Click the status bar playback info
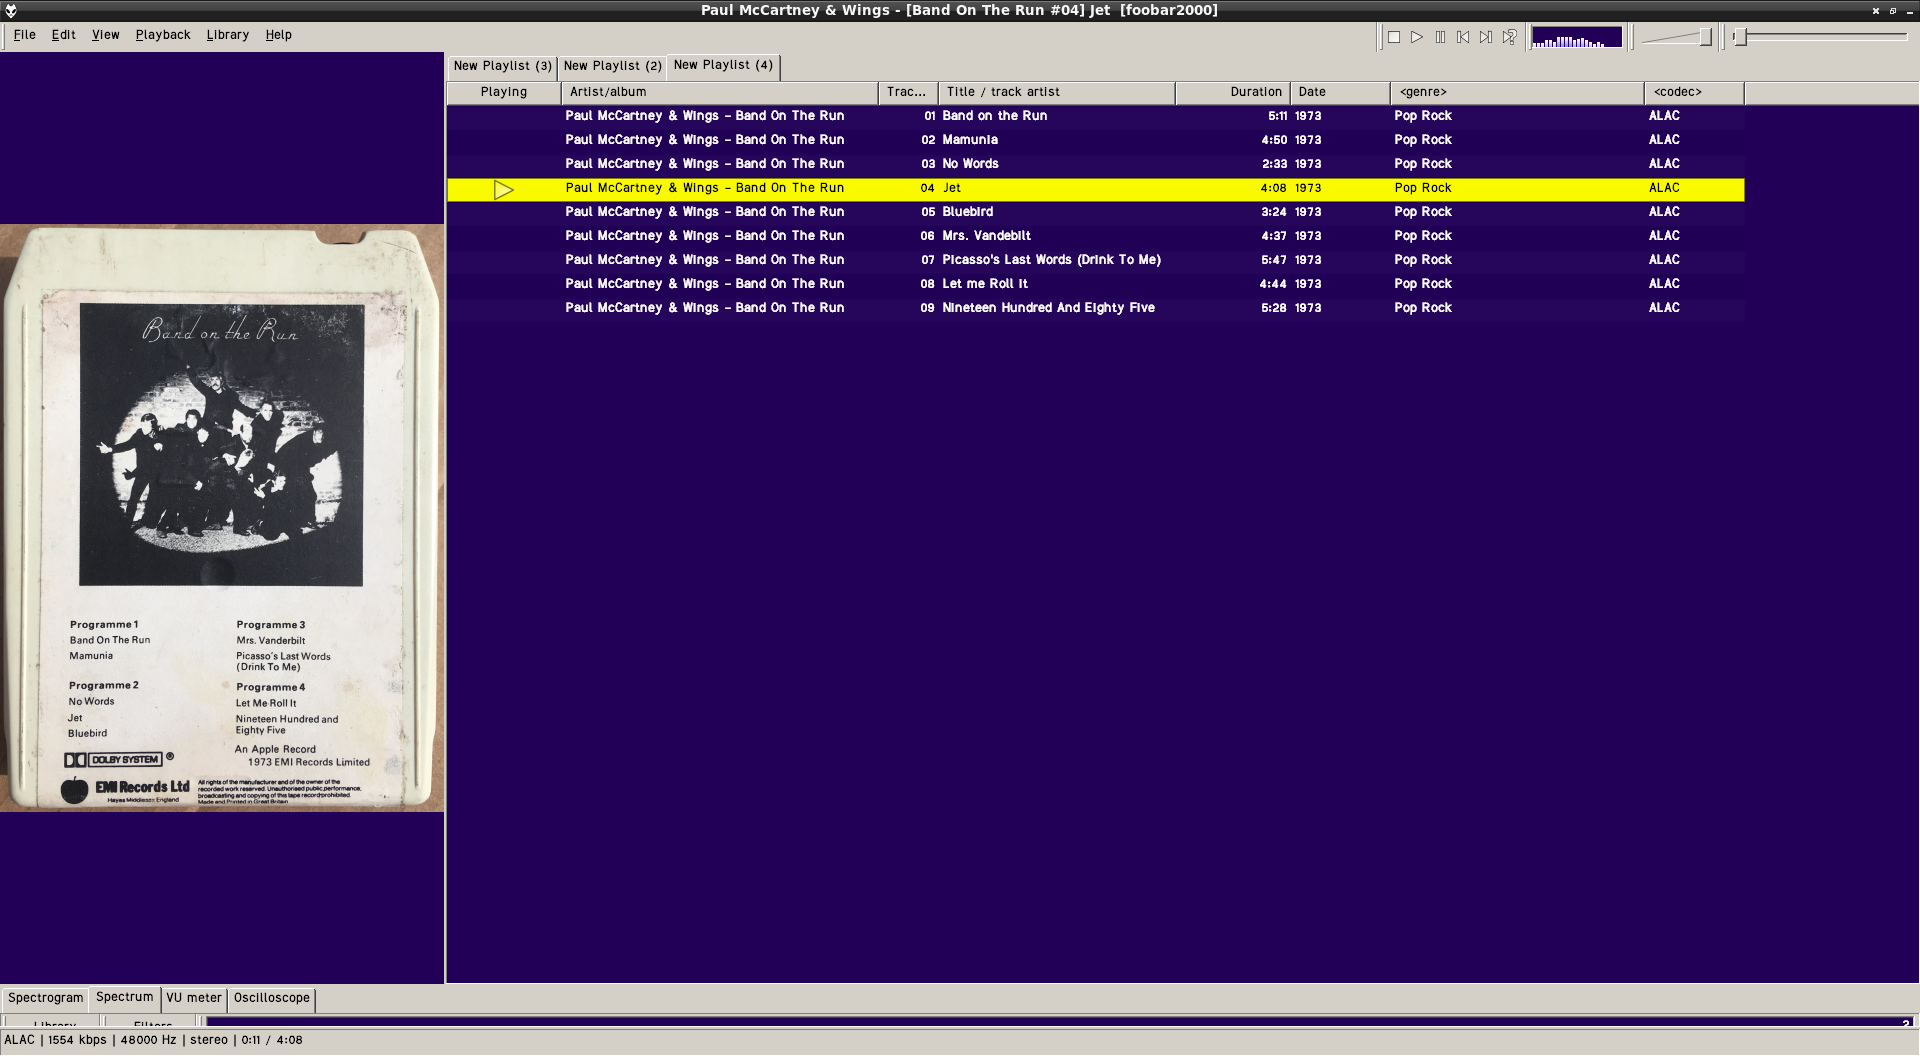 (x=154, y=1040)
